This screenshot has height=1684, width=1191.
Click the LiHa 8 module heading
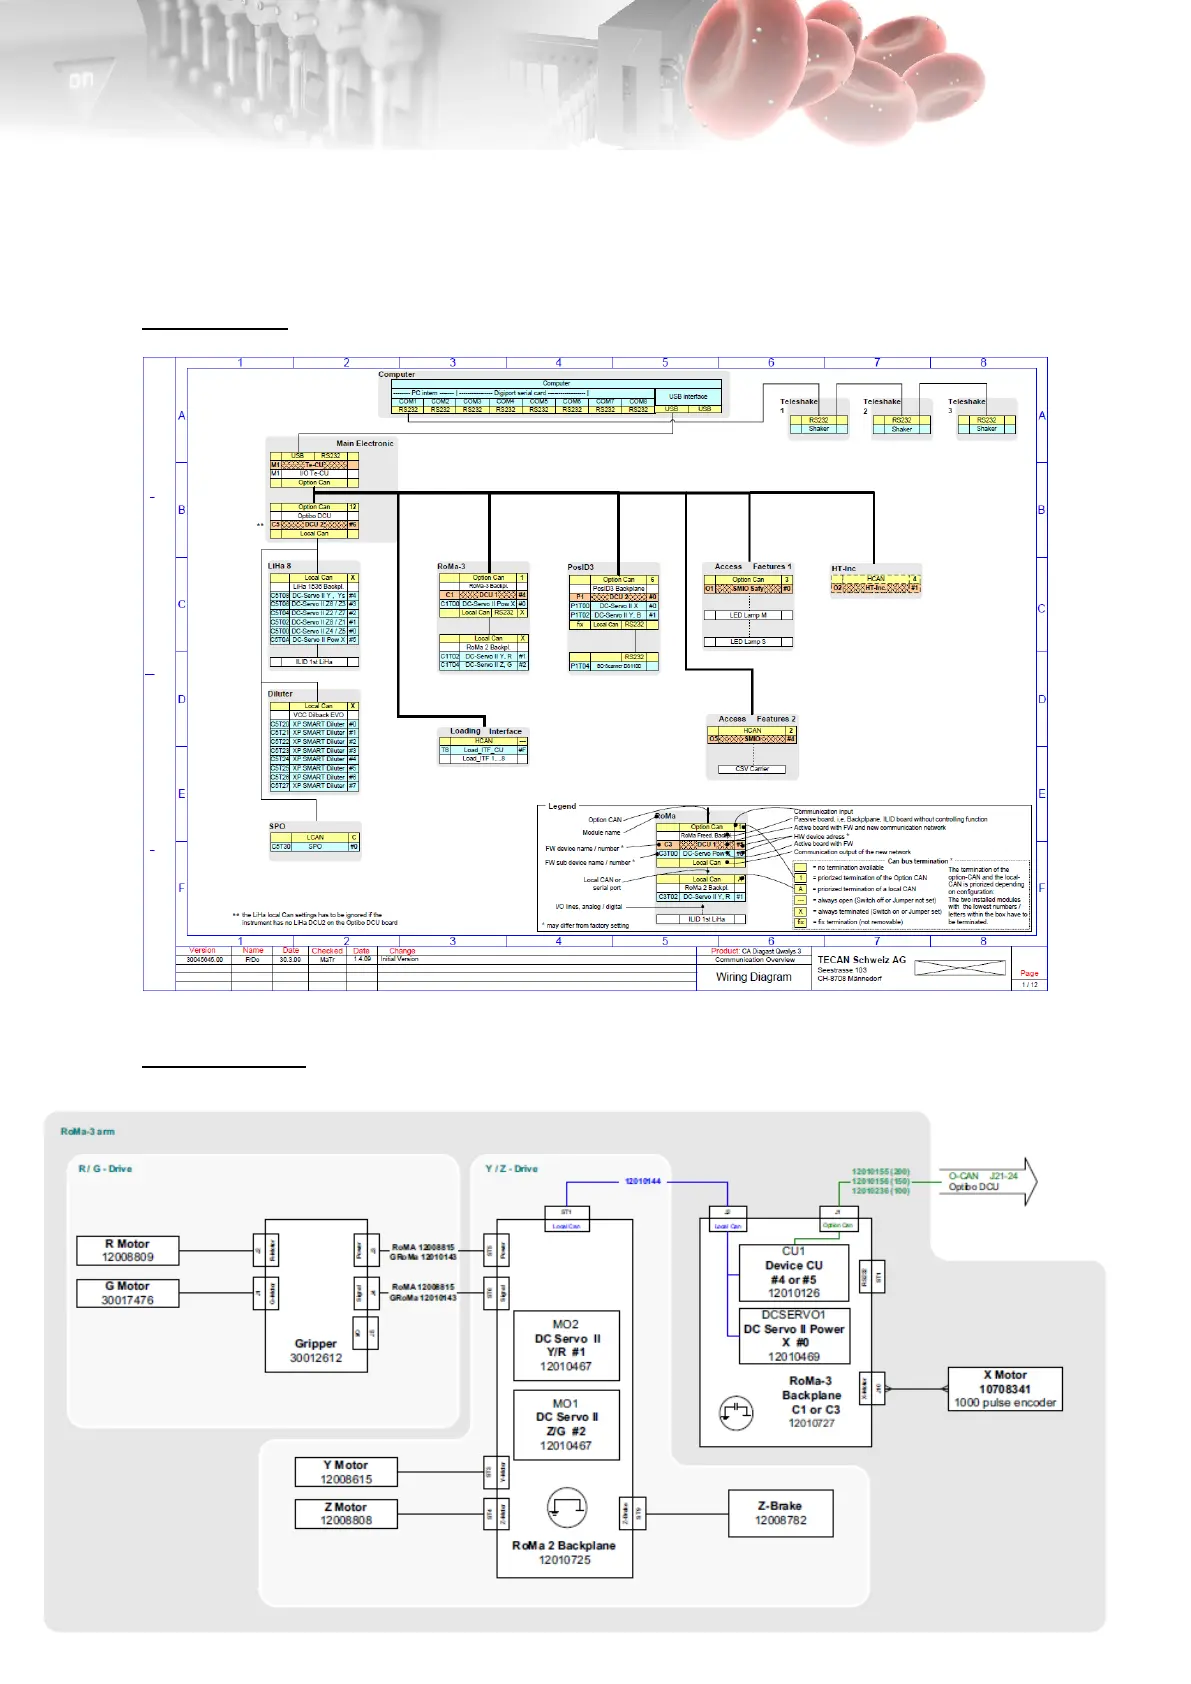click(x=279, y=566)
